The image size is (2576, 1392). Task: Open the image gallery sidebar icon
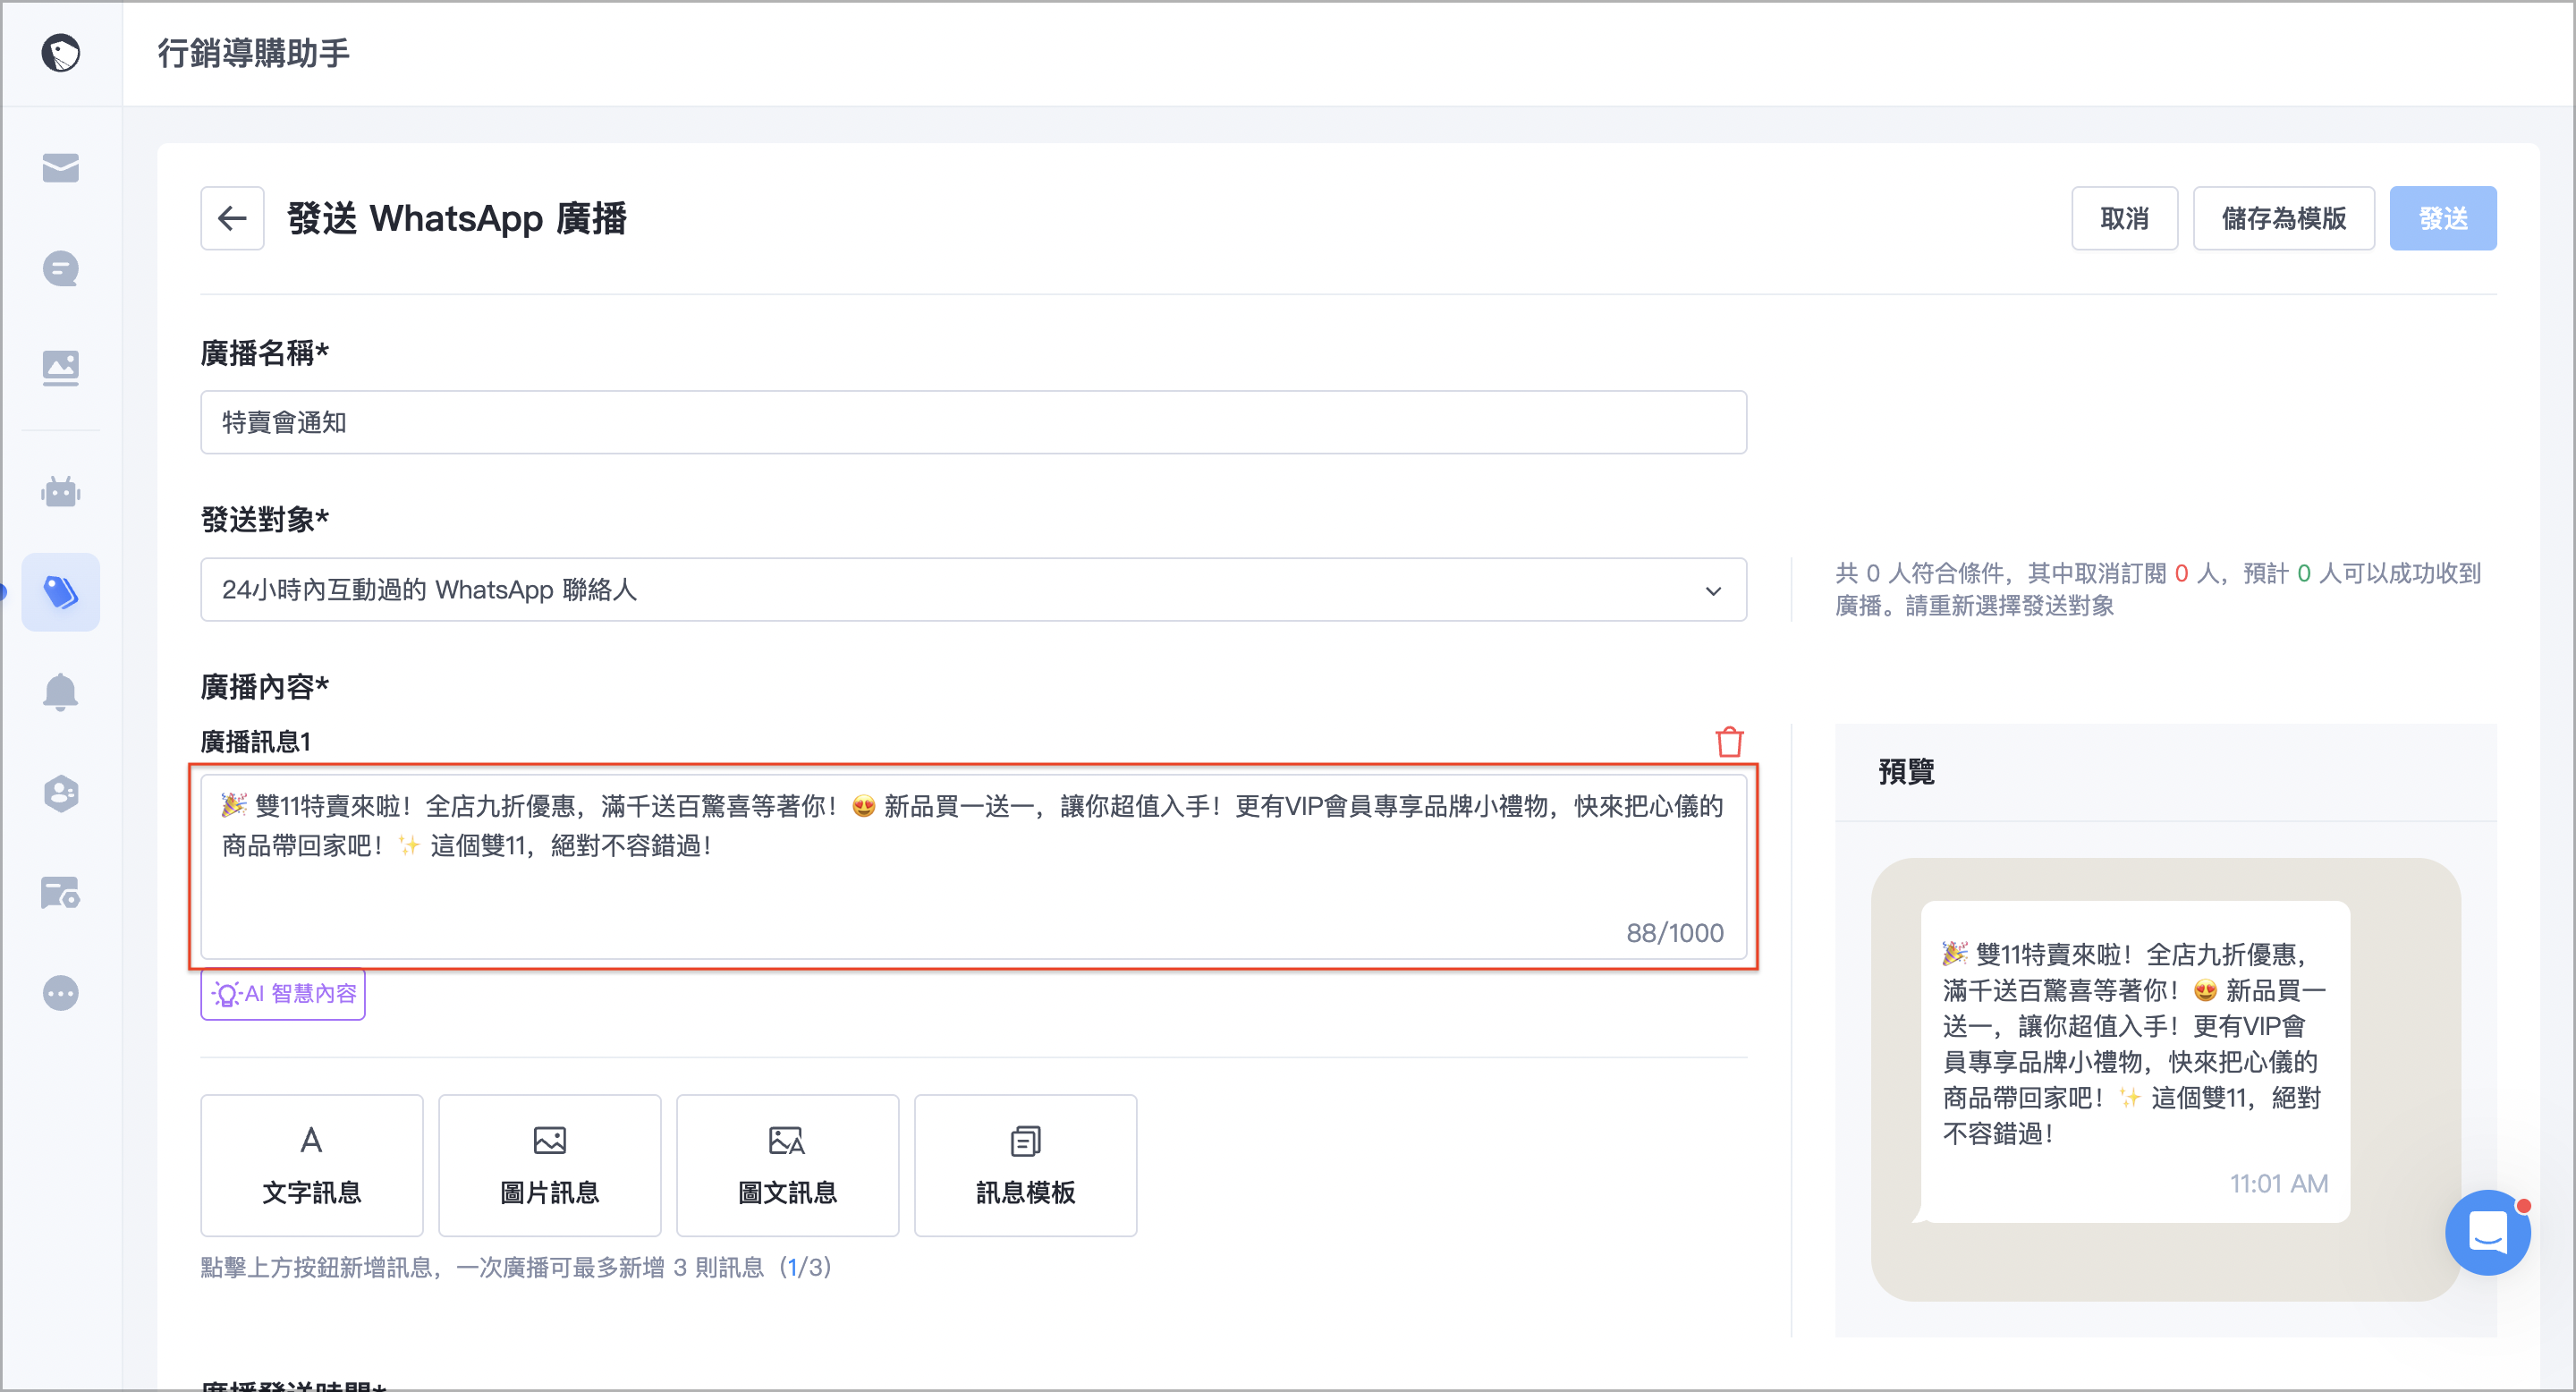click(61, 368)
